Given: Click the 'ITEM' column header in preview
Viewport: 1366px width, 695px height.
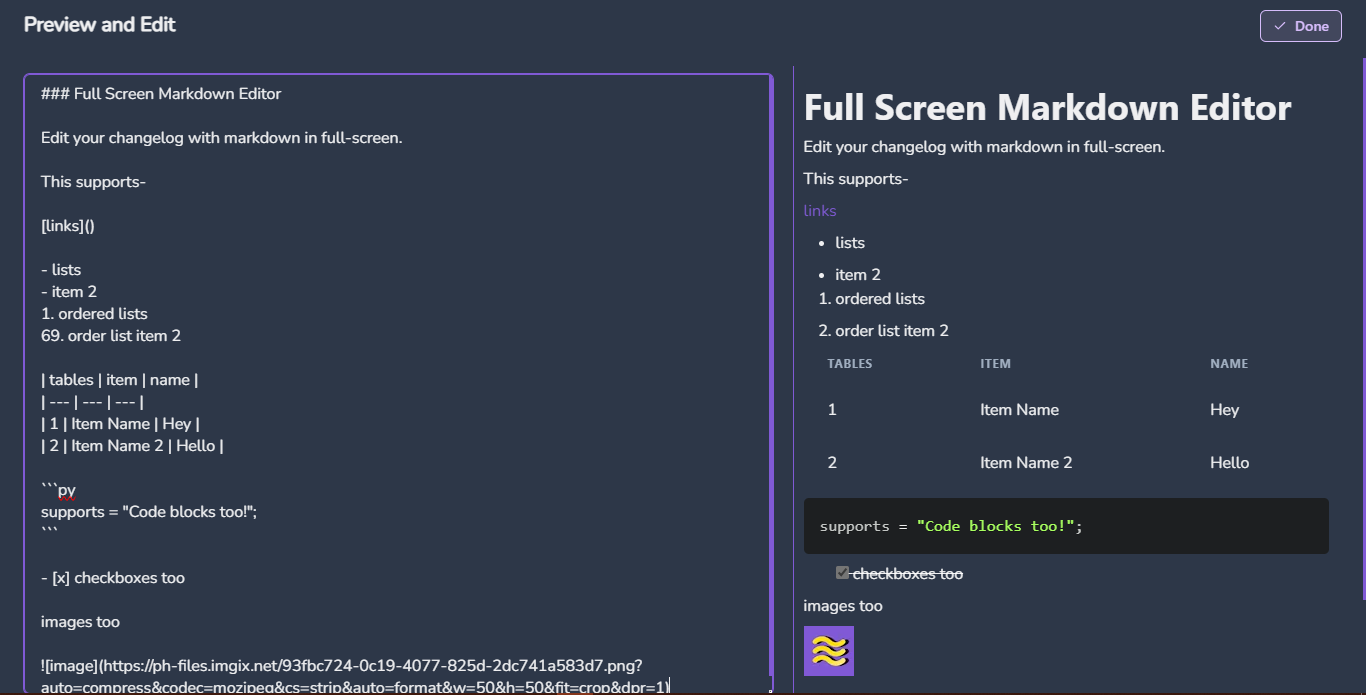Looking at the screenshot, I should click(995, 364).
